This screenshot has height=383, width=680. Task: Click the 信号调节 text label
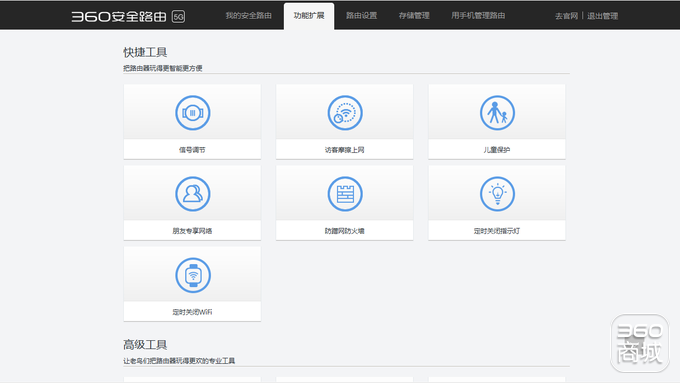pyautogui.click(x=192, y=150)
